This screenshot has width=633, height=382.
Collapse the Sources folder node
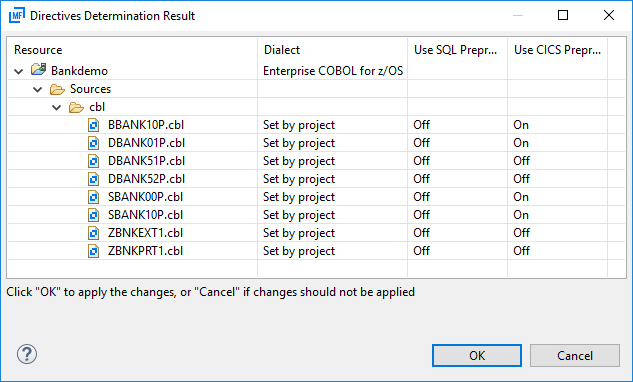click(38, 89)
